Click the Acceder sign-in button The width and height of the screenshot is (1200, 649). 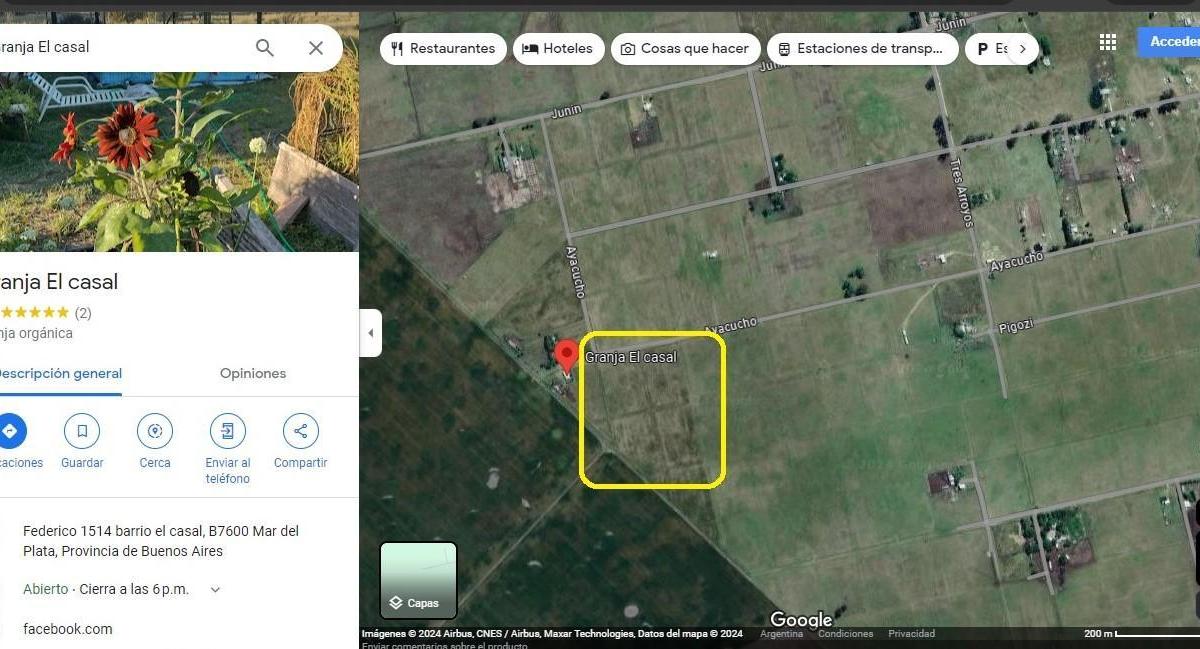pyautogui.click(x=1170, y=42)
